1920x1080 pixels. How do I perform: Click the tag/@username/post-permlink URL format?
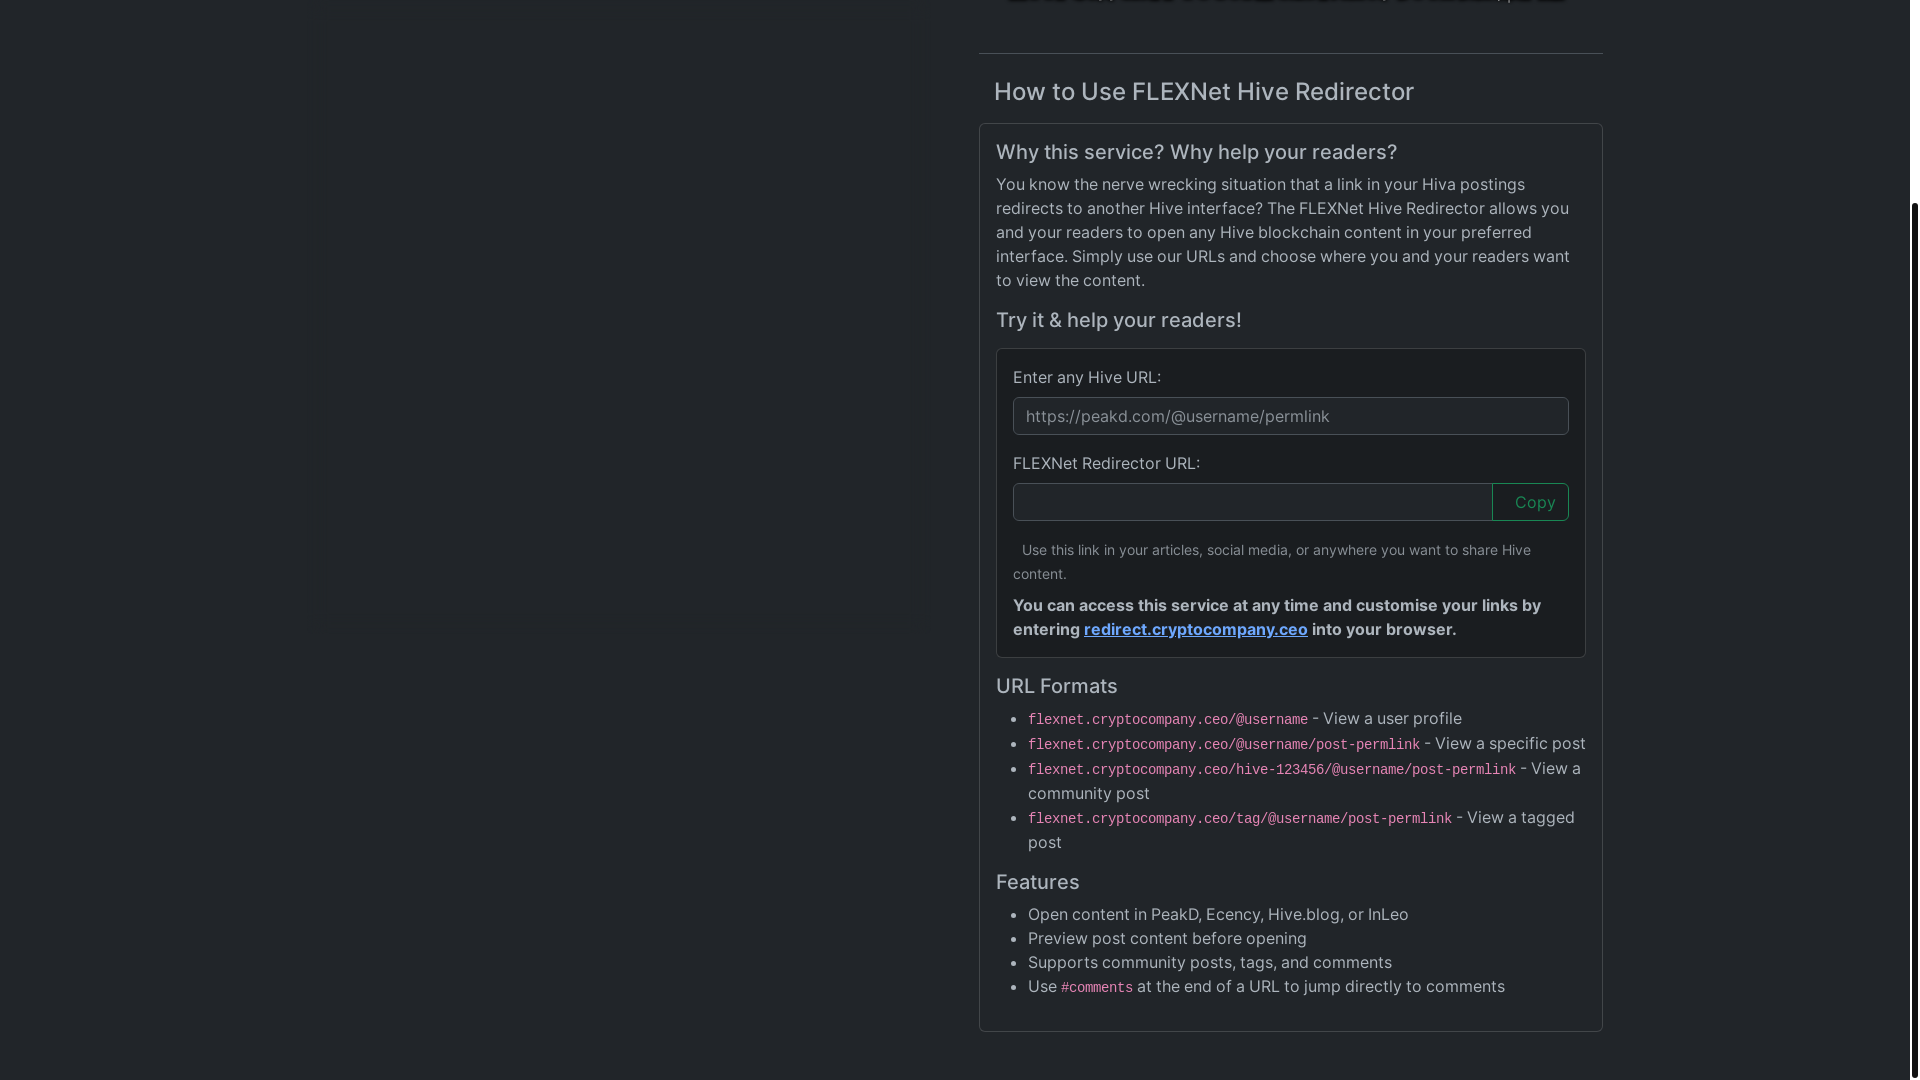pyautogui.click(x=1239, y=819)
